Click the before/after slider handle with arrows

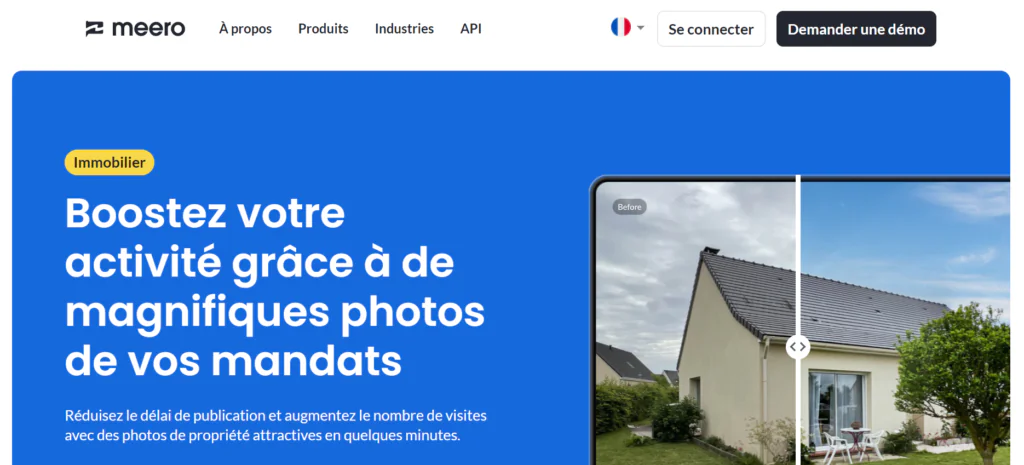[797, 347]
